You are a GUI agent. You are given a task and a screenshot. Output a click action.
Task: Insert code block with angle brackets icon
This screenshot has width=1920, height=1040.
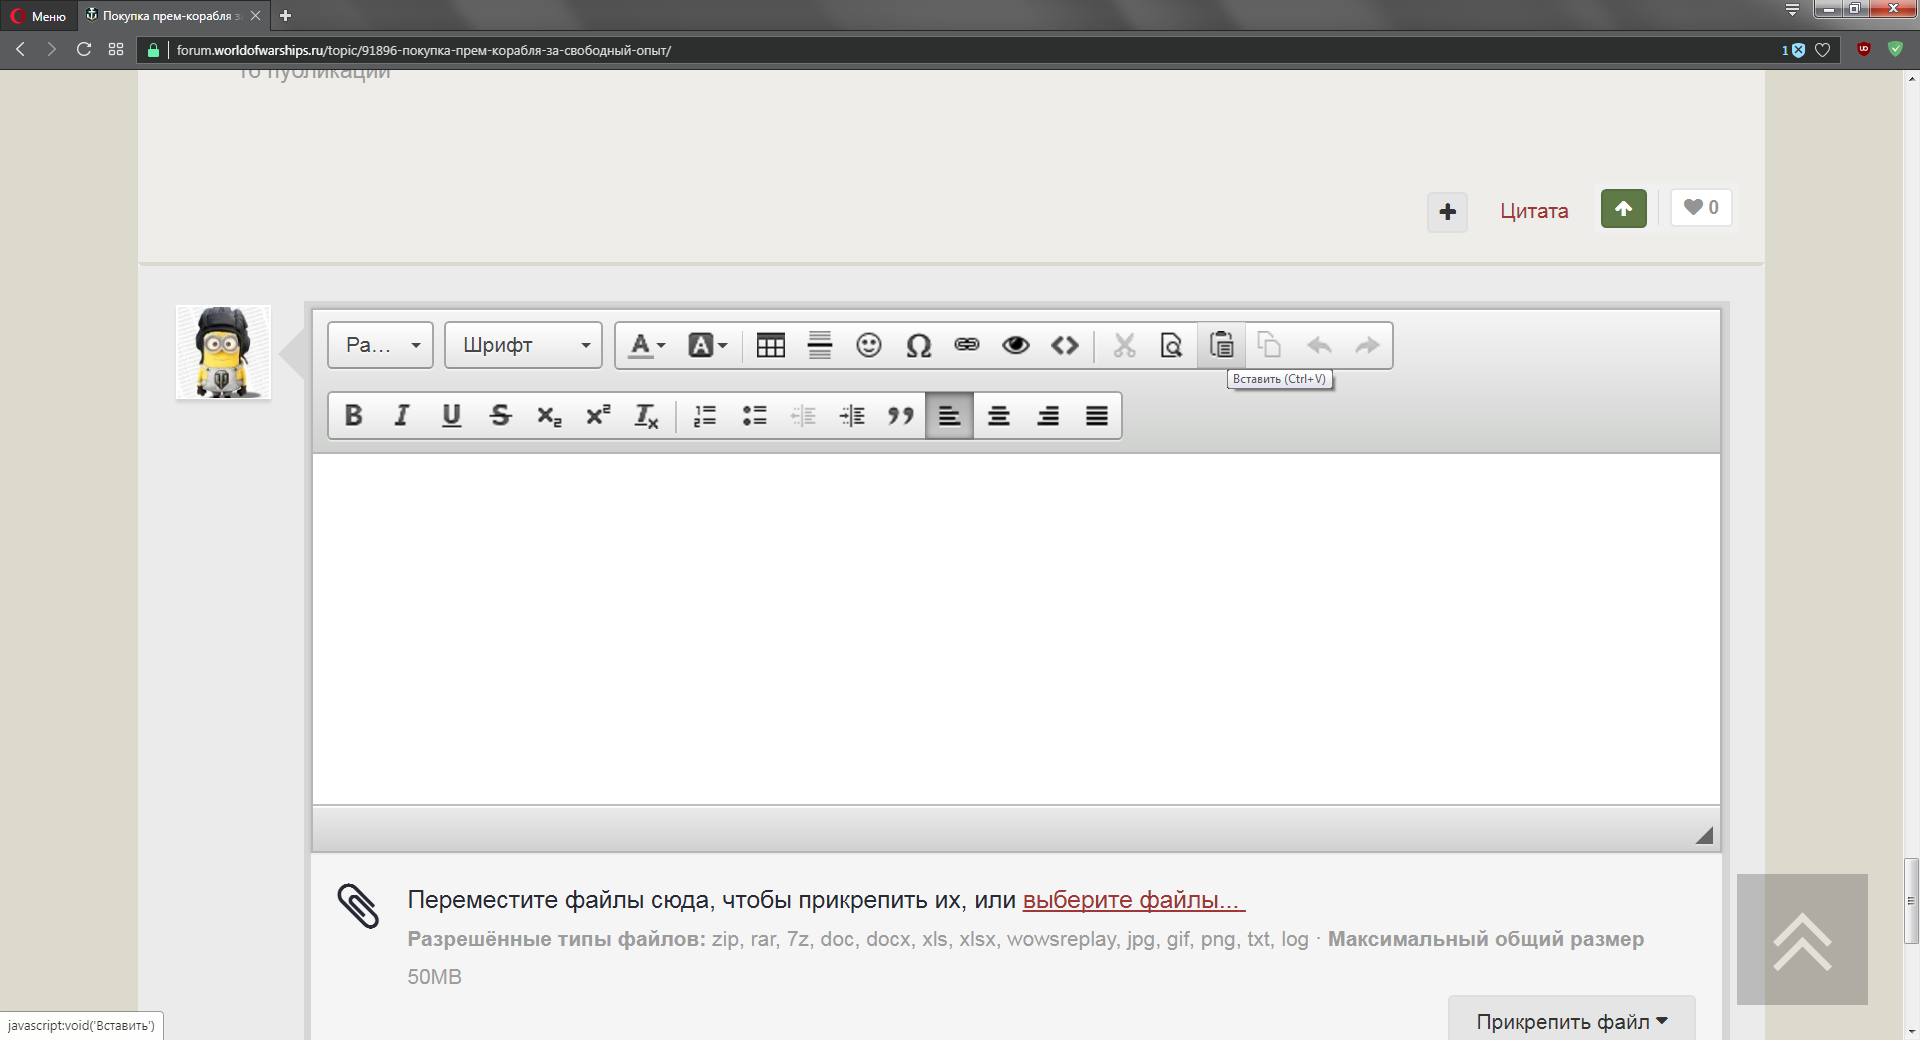tap(1064, 346)
